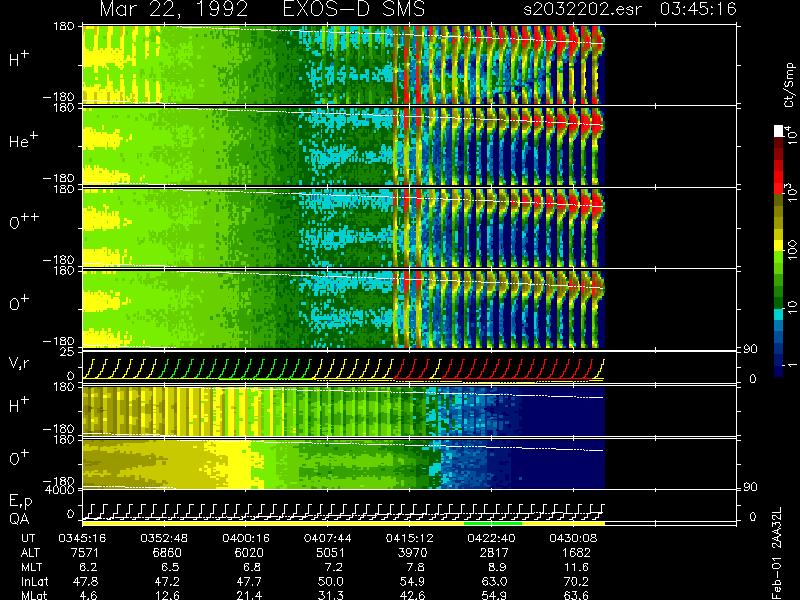
Task: Click MLT value '6.2'
Action: point(88,567)
